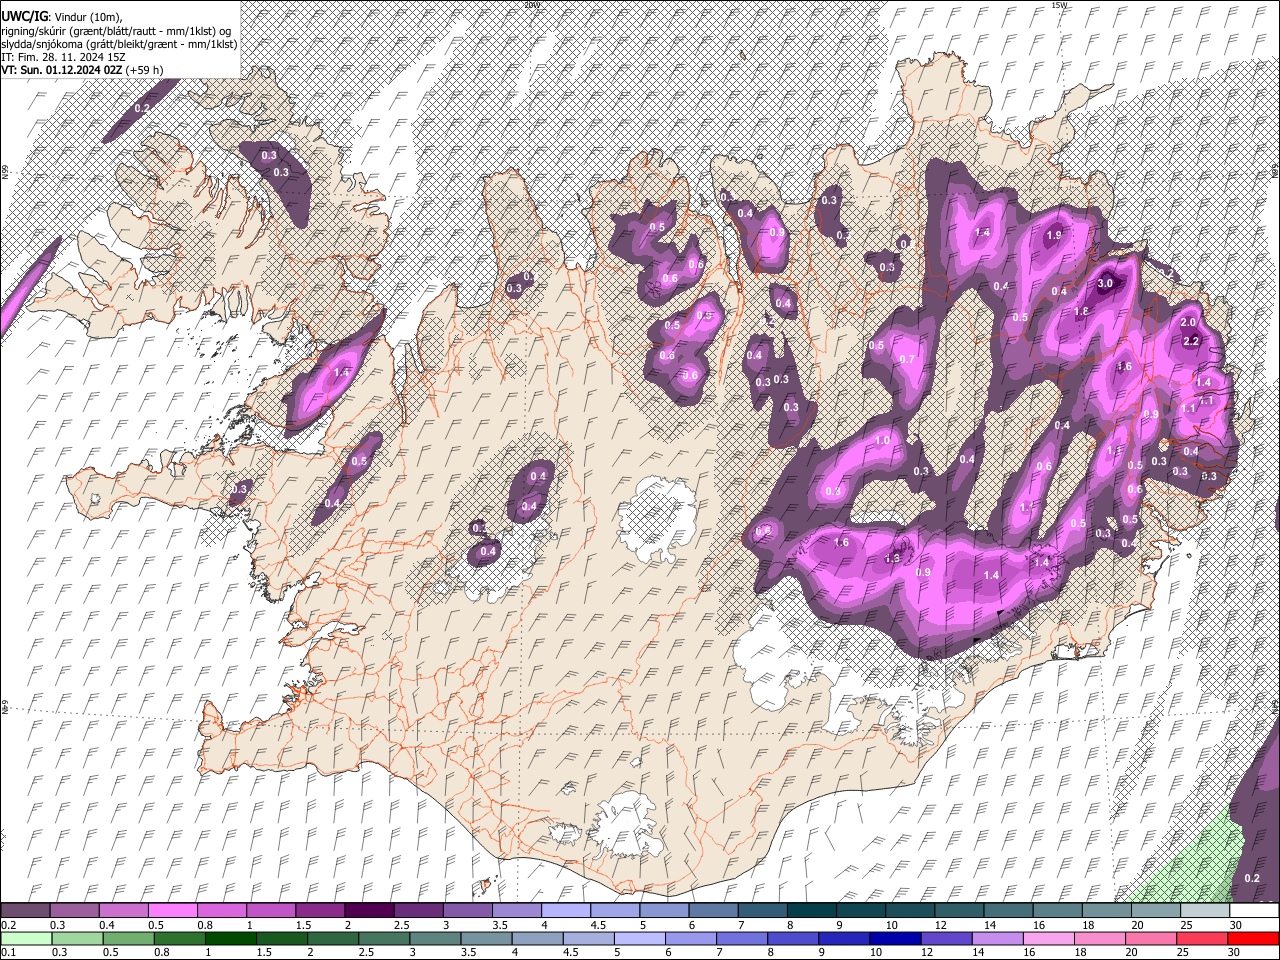Select the "2.2" precipitation value on the map
Screen dimensions: 1280x960
click(1191, 341)
